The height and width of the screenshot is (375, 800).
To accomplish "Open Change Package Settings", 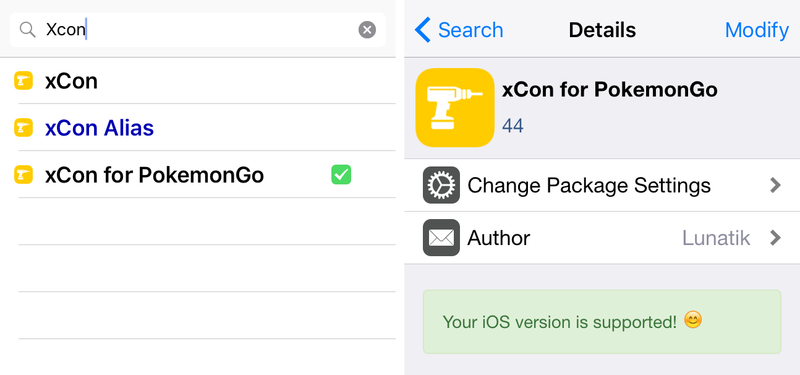I will [x=602, y=185].
